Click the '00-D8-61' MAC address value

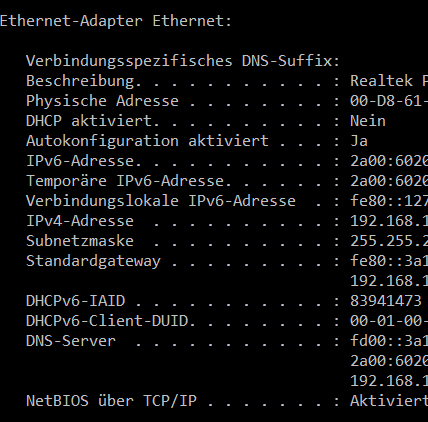click(x=389, y=101)
